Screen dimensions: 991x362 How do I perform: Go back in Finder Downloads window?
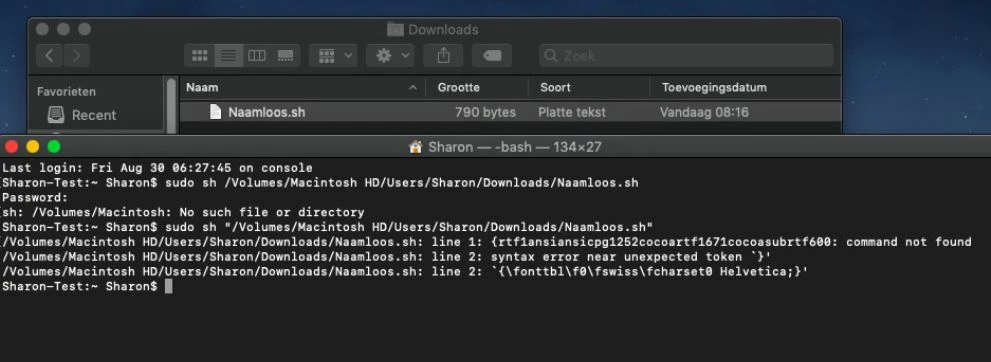49,56
